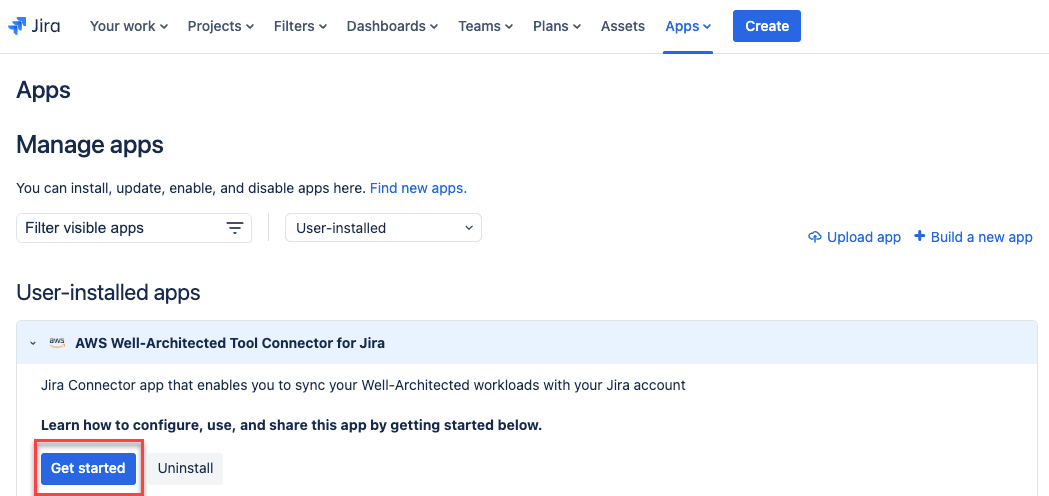Click the Create button
This screenshot has width=1049, height=496.
767,26
